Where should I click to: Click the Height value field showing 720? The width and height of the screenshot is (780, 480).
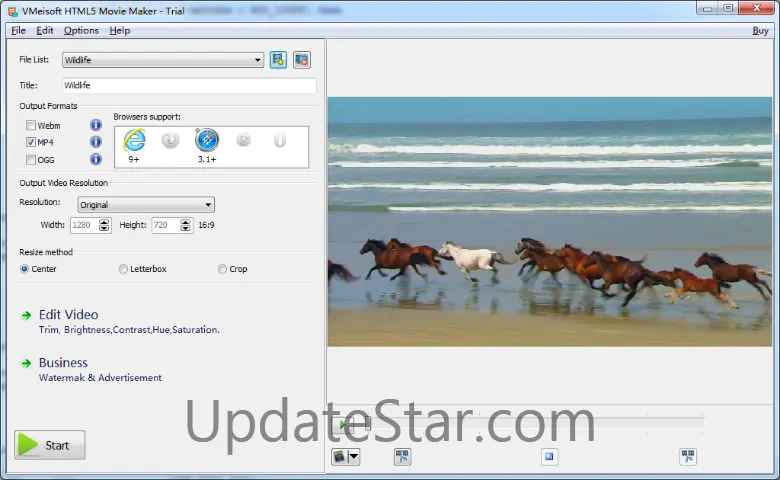point(166,225)
